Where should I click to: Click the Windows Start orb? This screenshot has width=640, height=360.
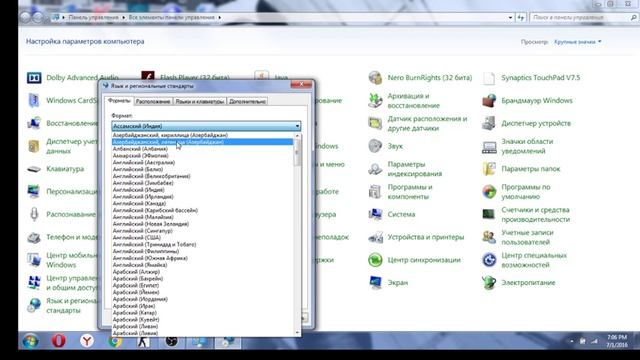[31, 341]
